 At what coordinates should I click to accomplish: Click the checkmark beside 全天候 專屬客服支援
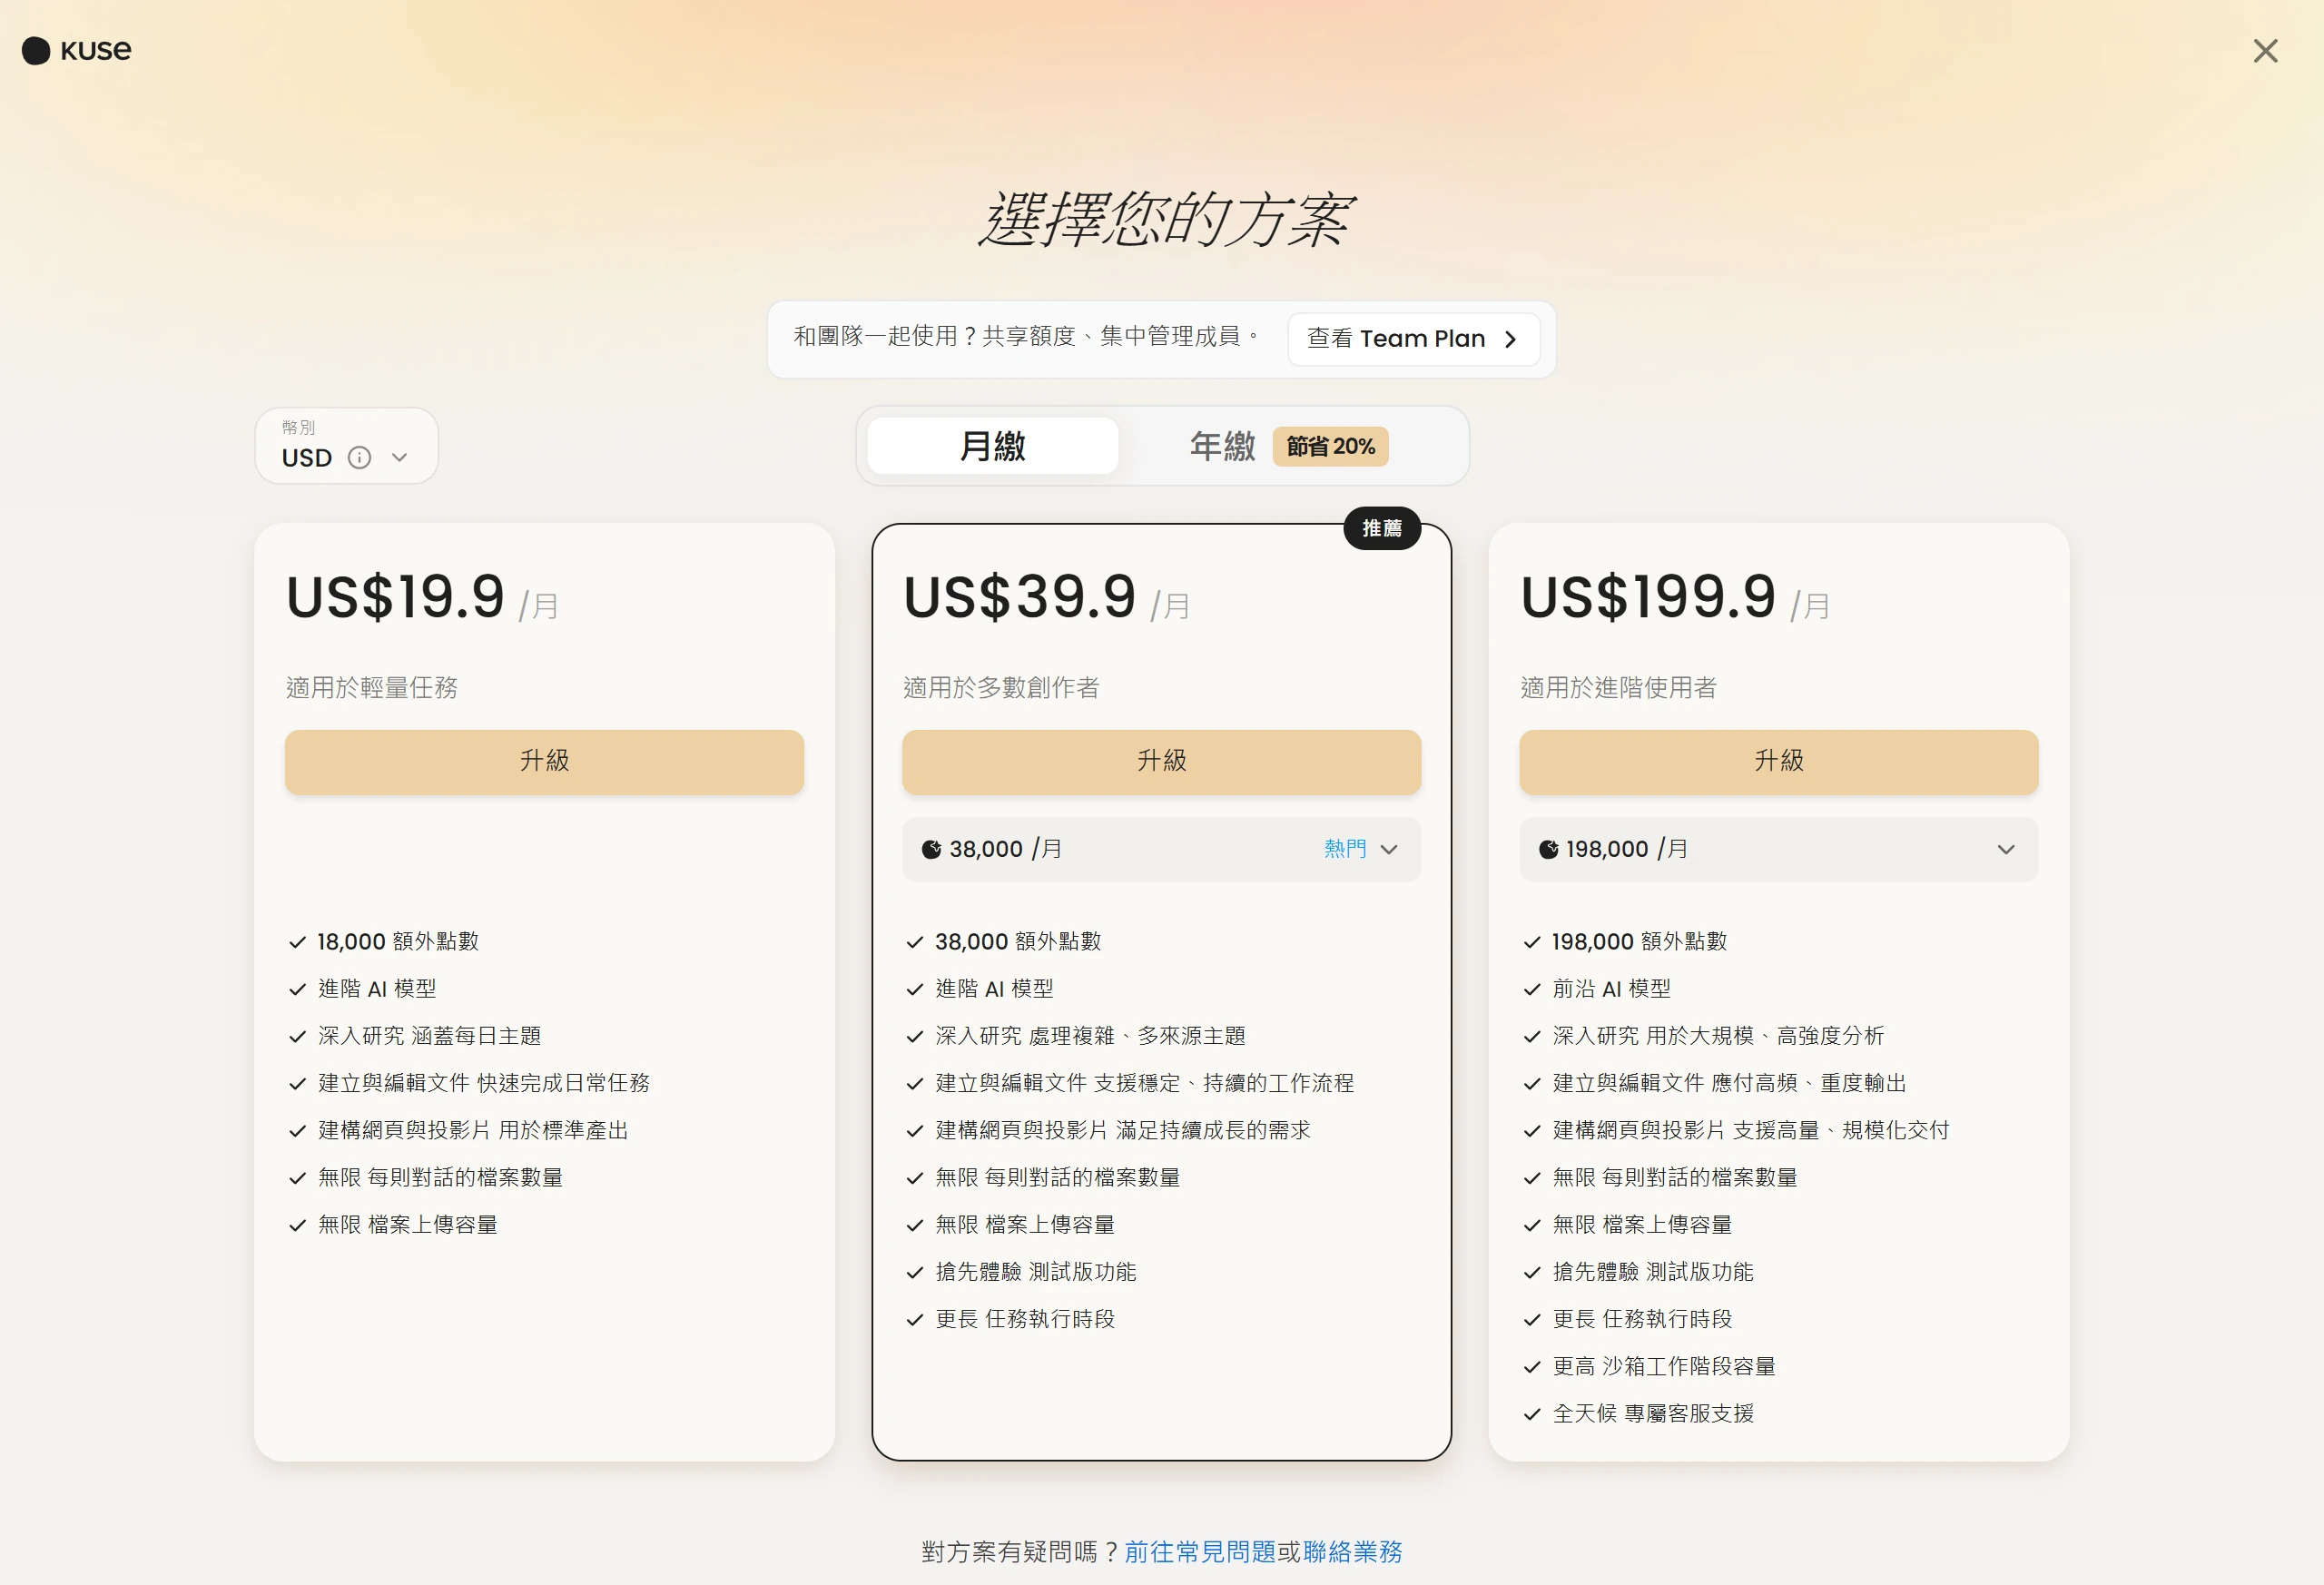[x=1531, y=1414]
